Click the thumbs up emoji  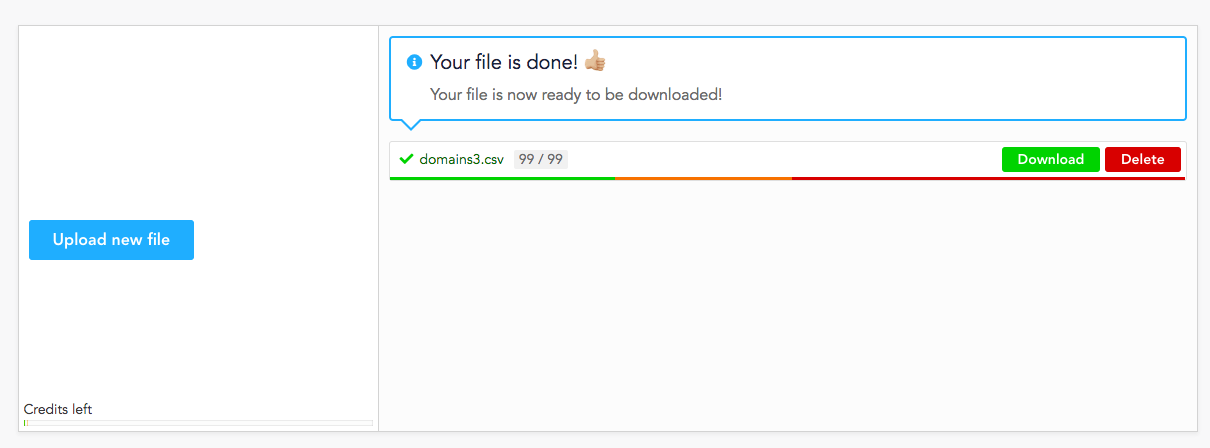coord(595,62)
